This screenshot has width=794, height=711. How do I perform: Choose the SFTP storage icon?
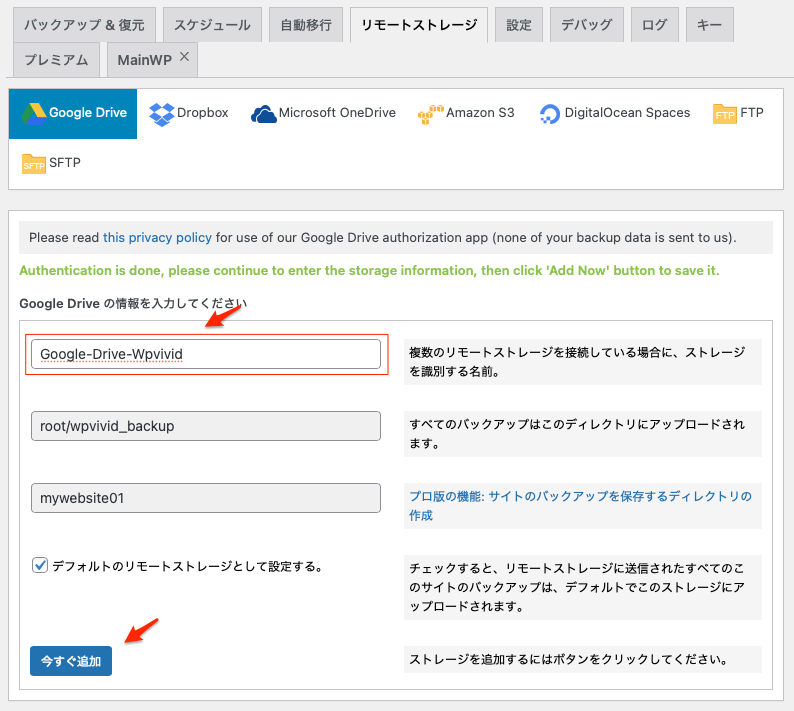coord(34,163)
